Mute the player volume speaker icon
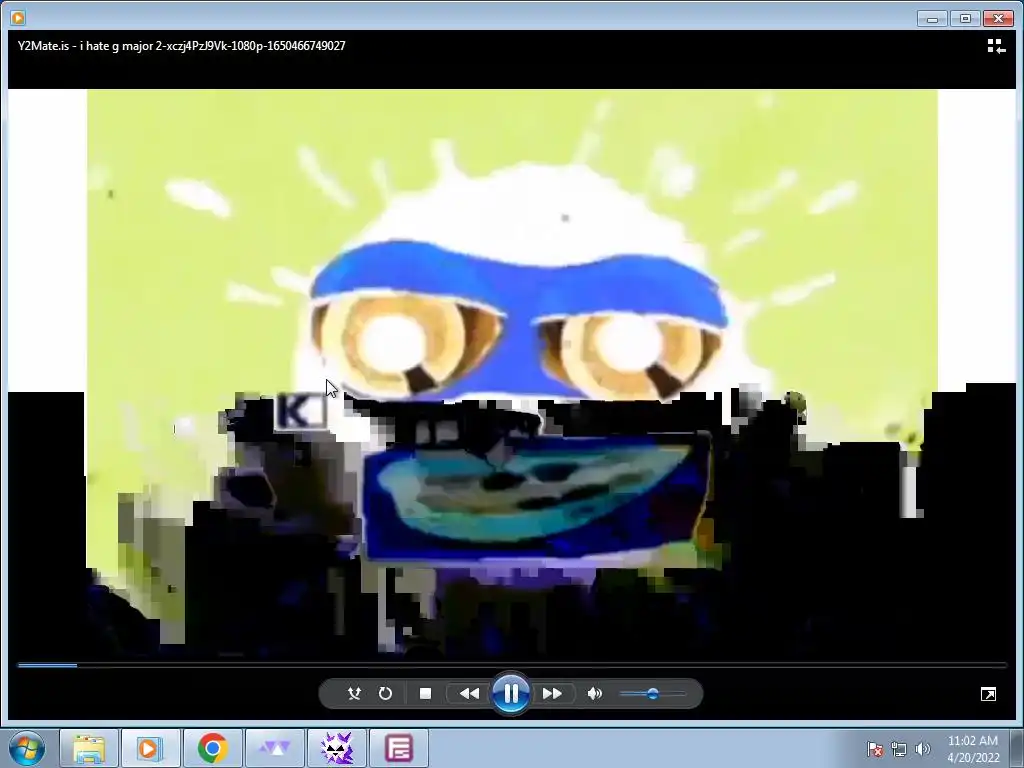 click(594, 694)
